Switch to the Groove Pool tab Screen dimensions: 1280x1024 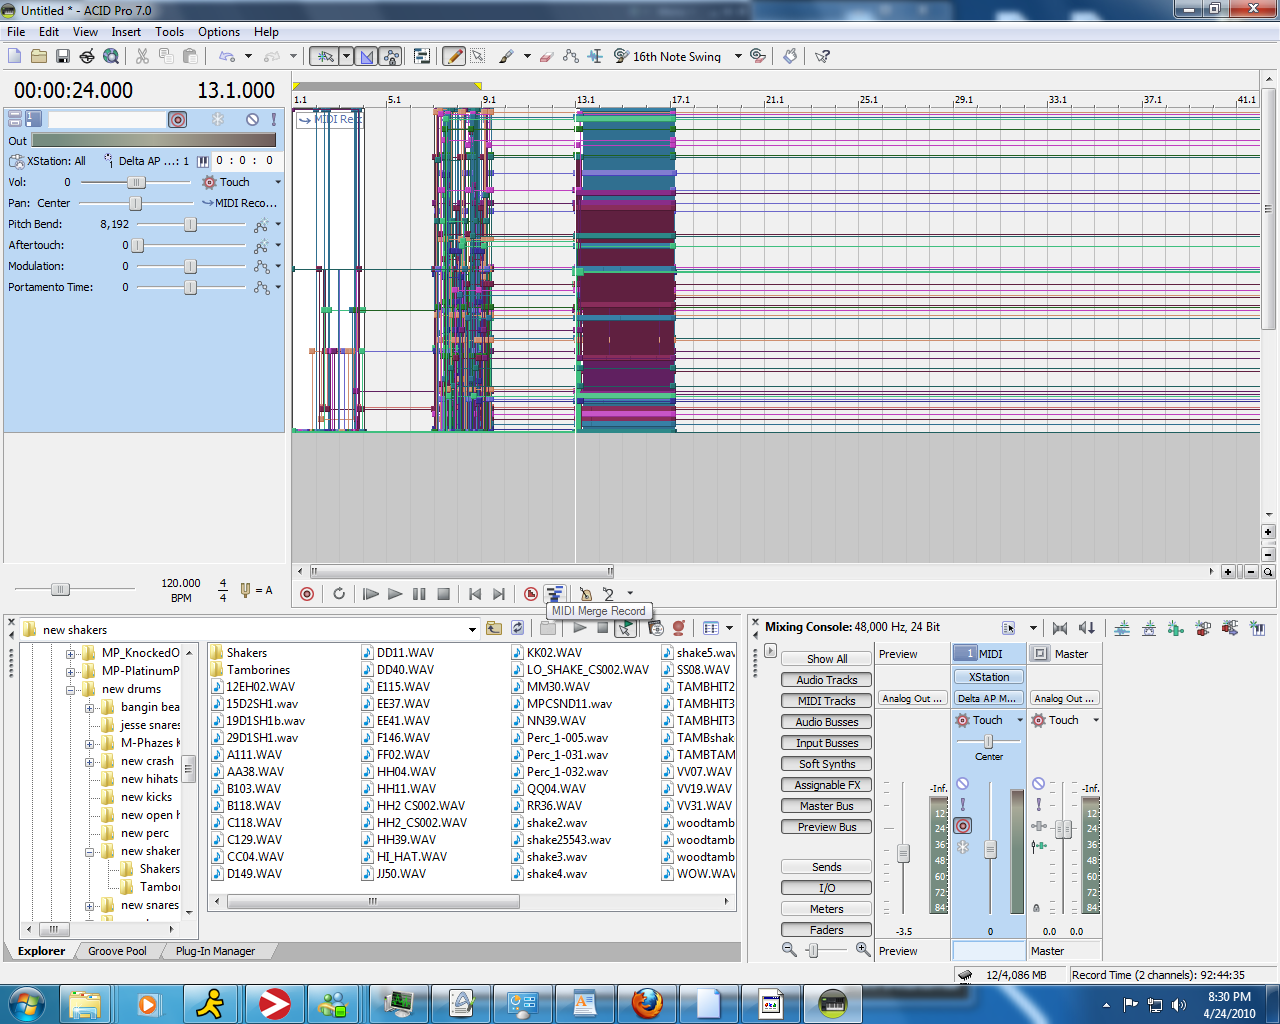pos(117,951)
